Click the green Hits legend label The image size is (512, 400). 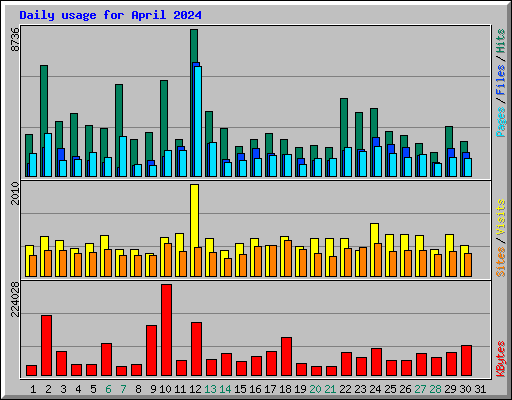500,41
